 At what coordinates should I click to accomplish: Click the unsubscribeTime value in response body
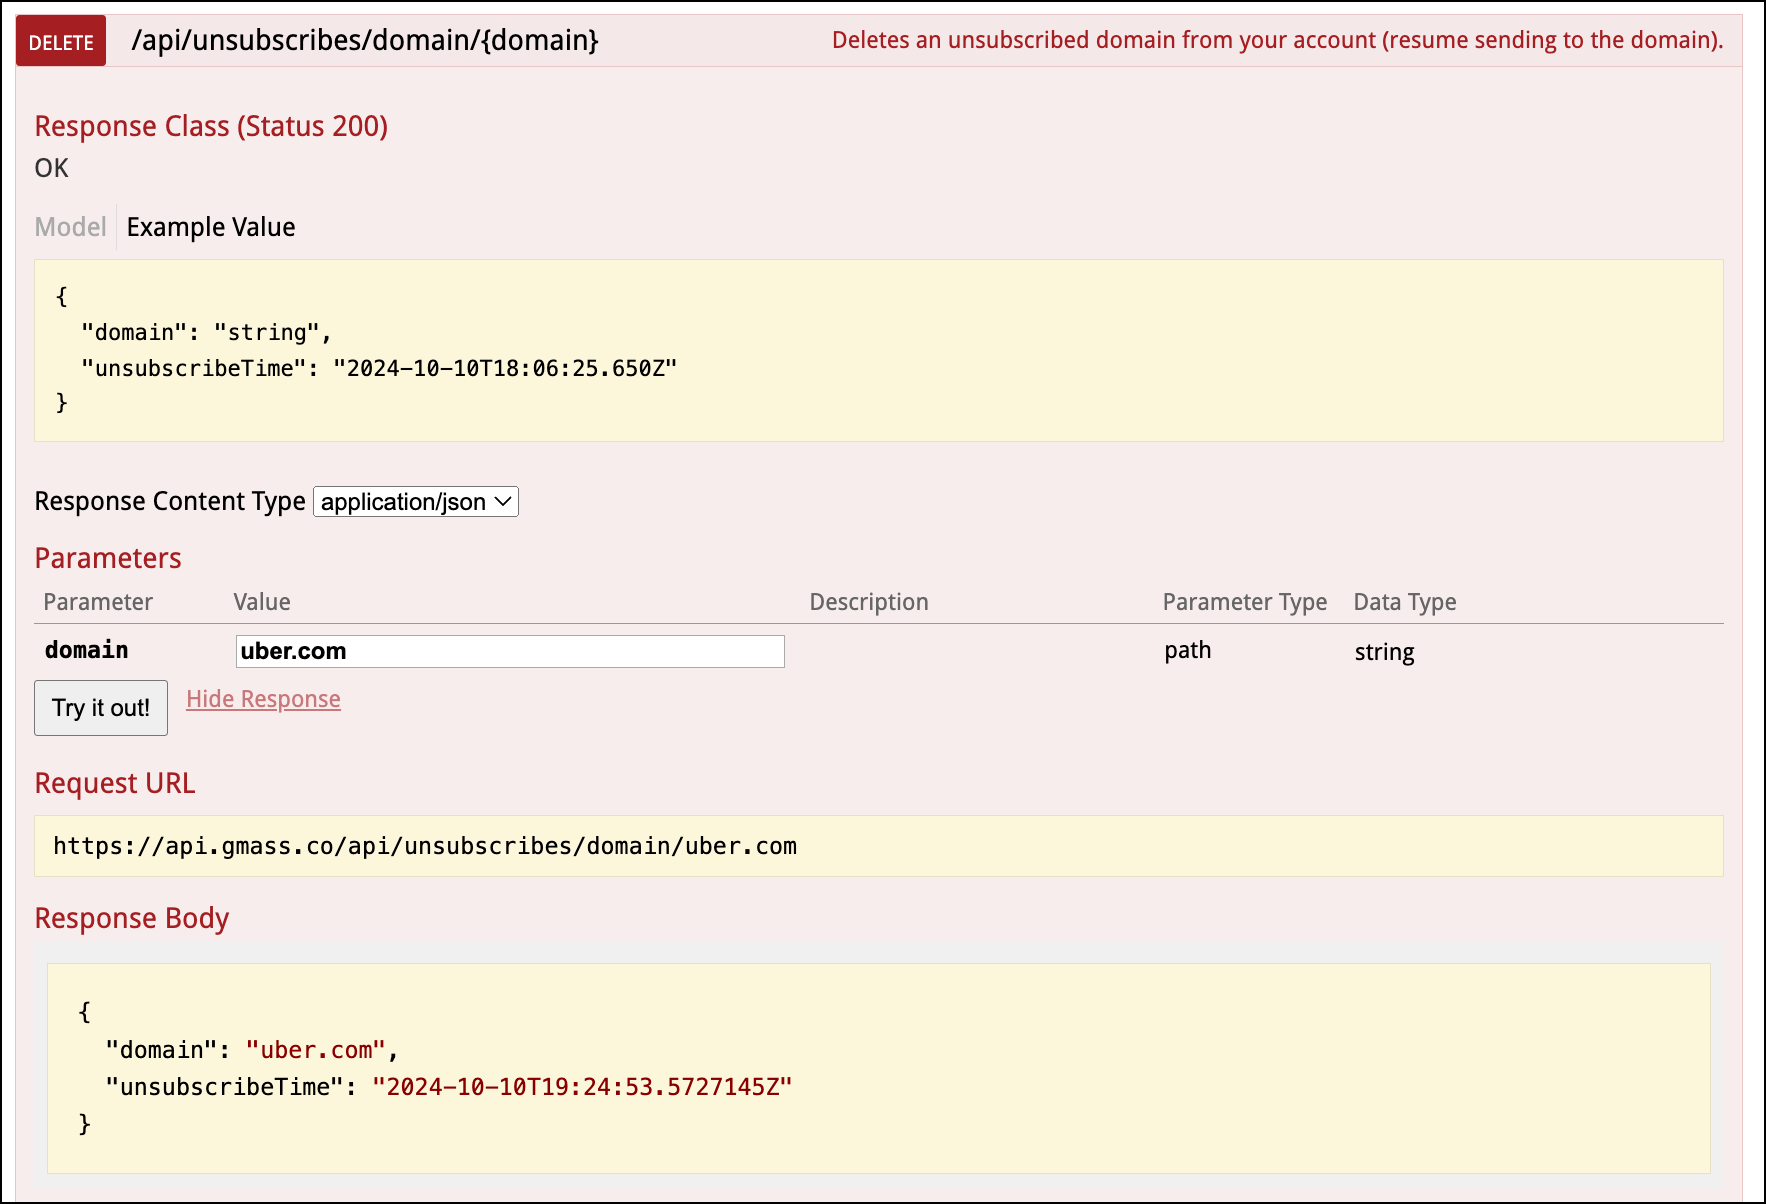(x=582, y=1087)
